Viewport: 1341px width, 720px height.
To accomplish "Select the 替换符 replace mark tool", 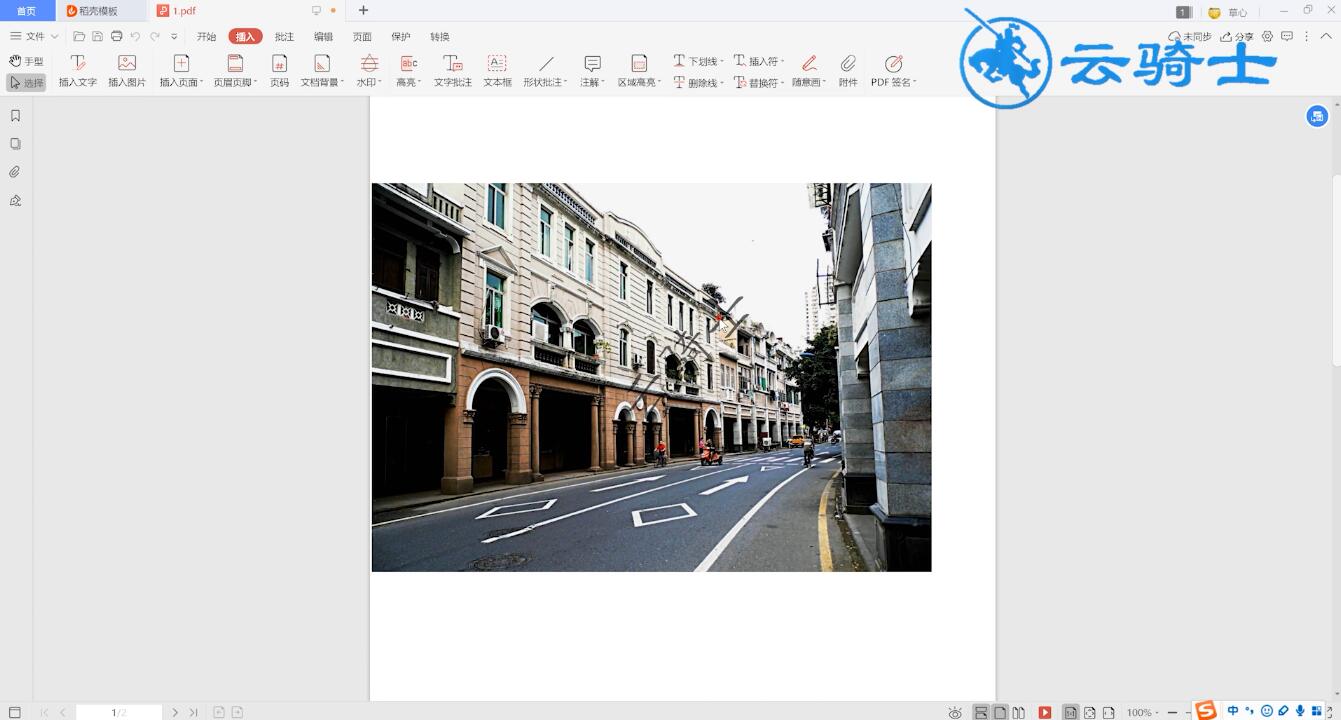I will point(758,83).
